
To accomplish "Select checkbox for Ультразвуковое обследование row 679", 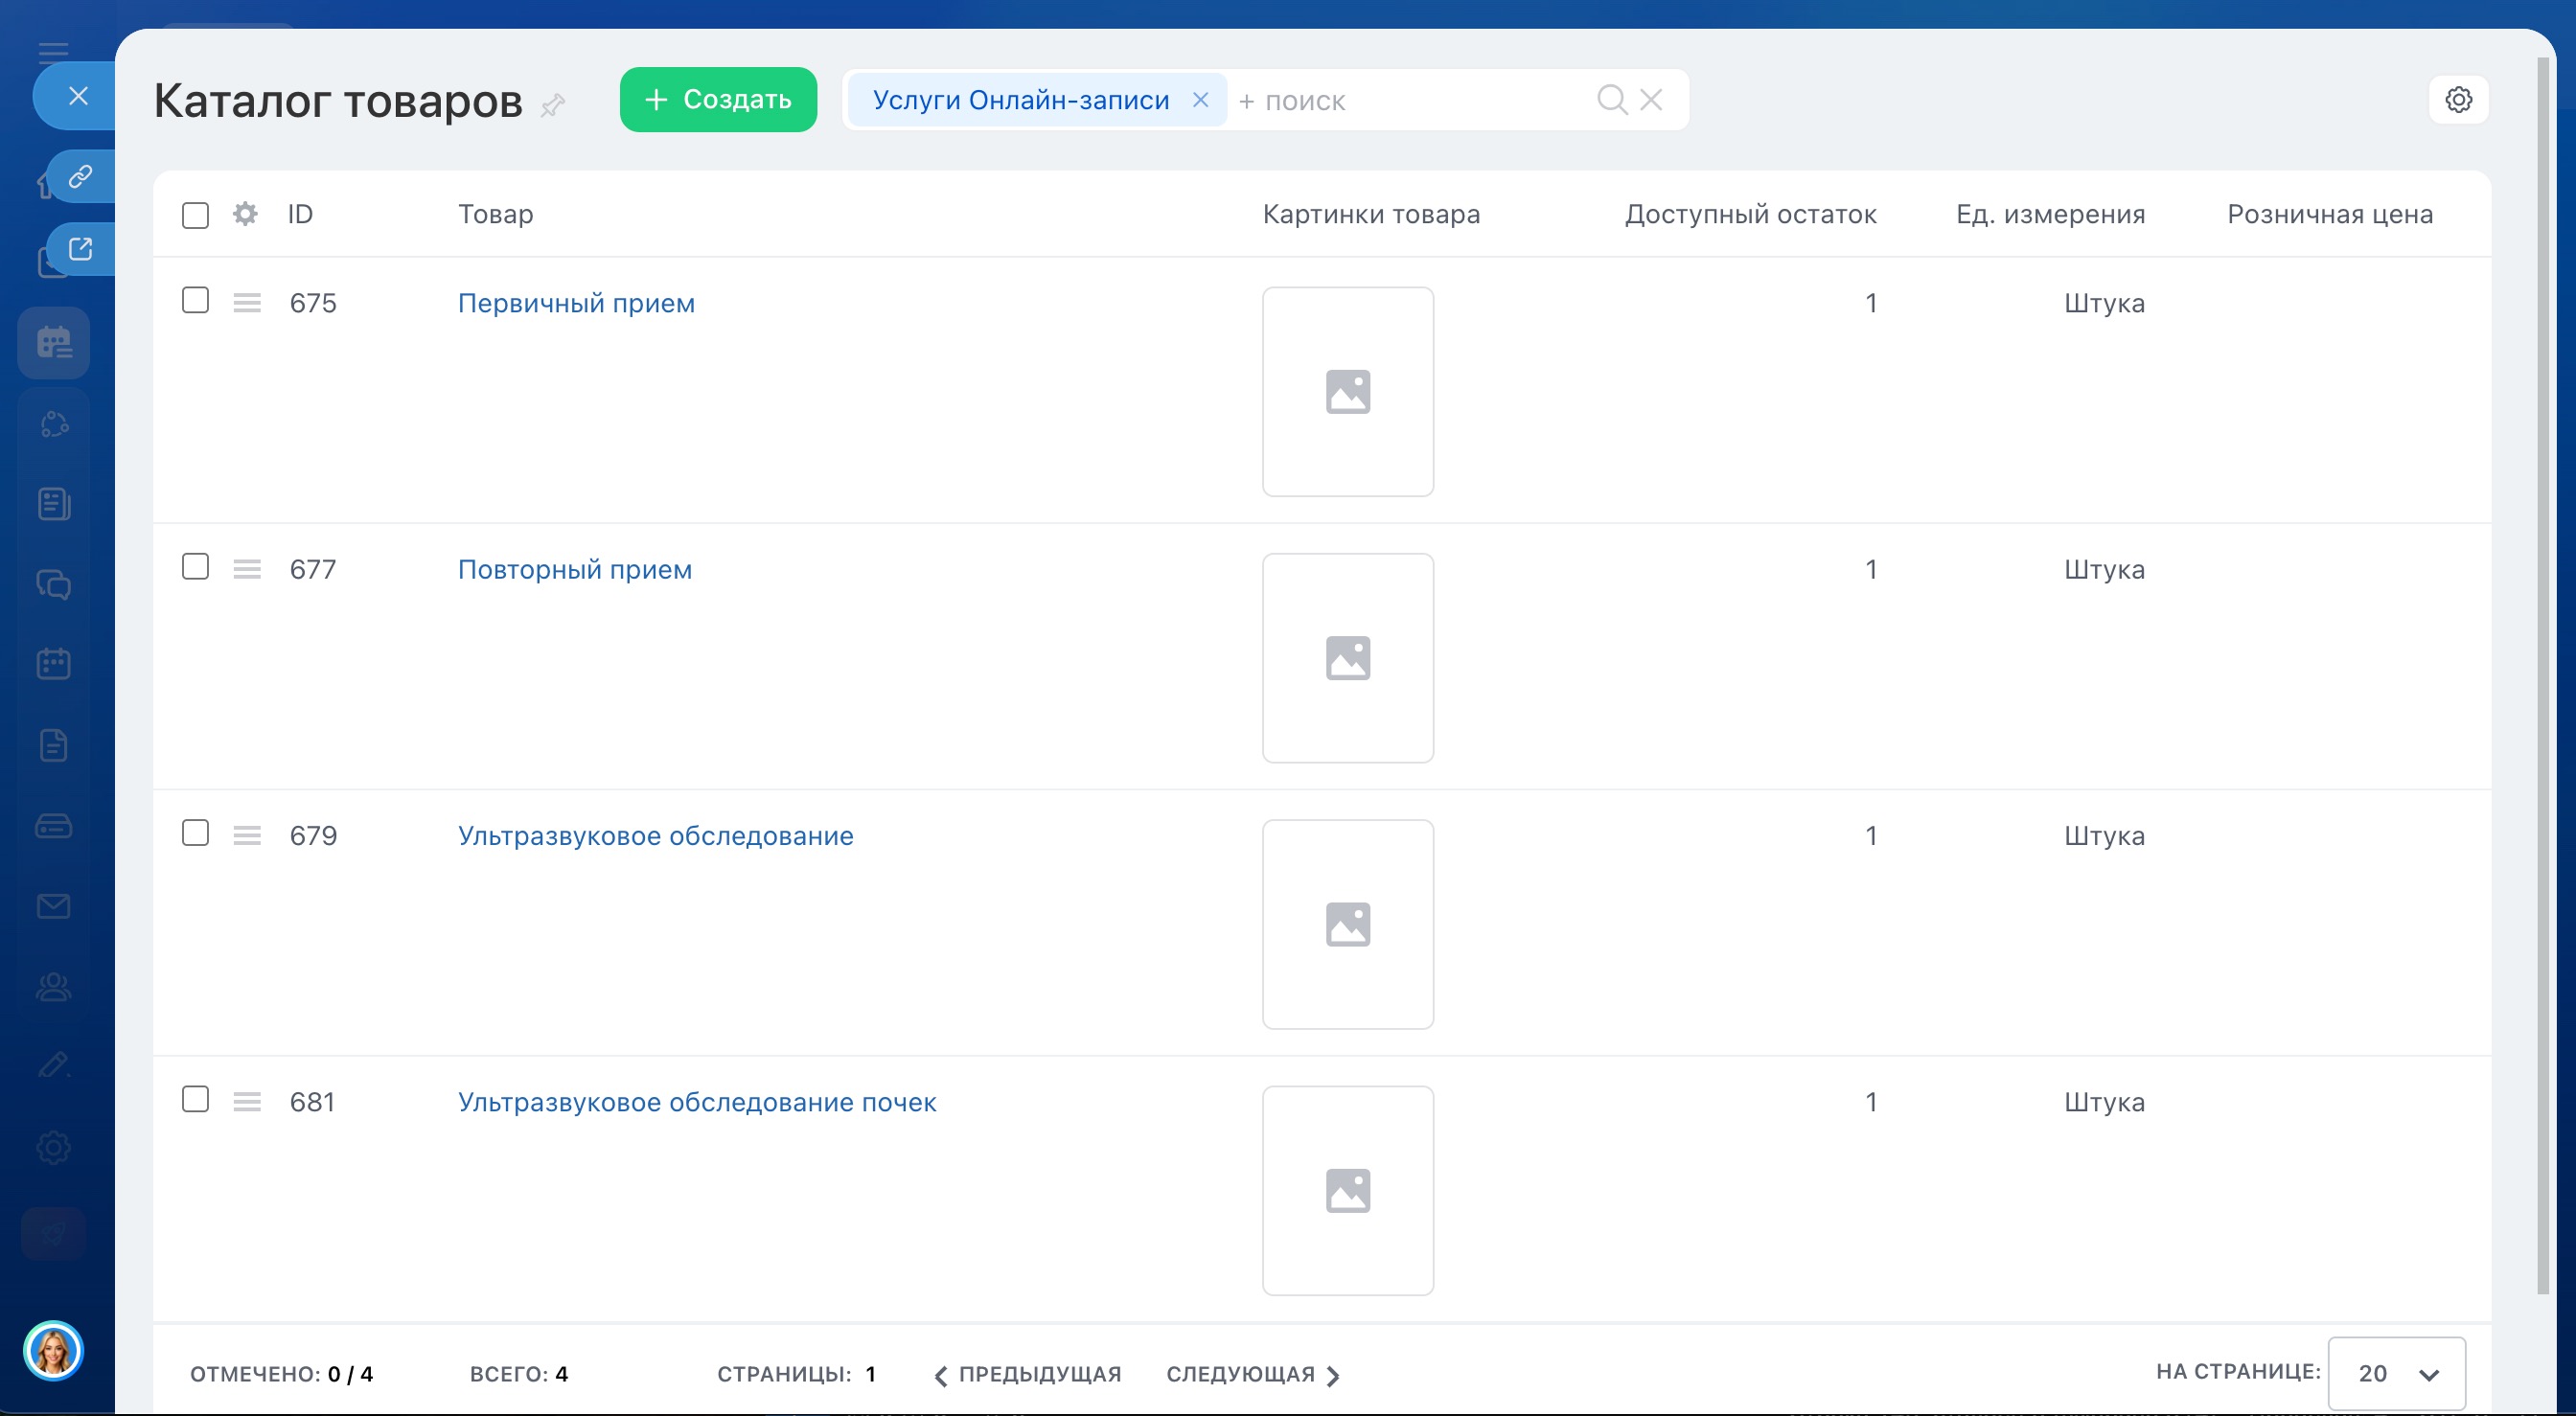I will pos(195,833).
